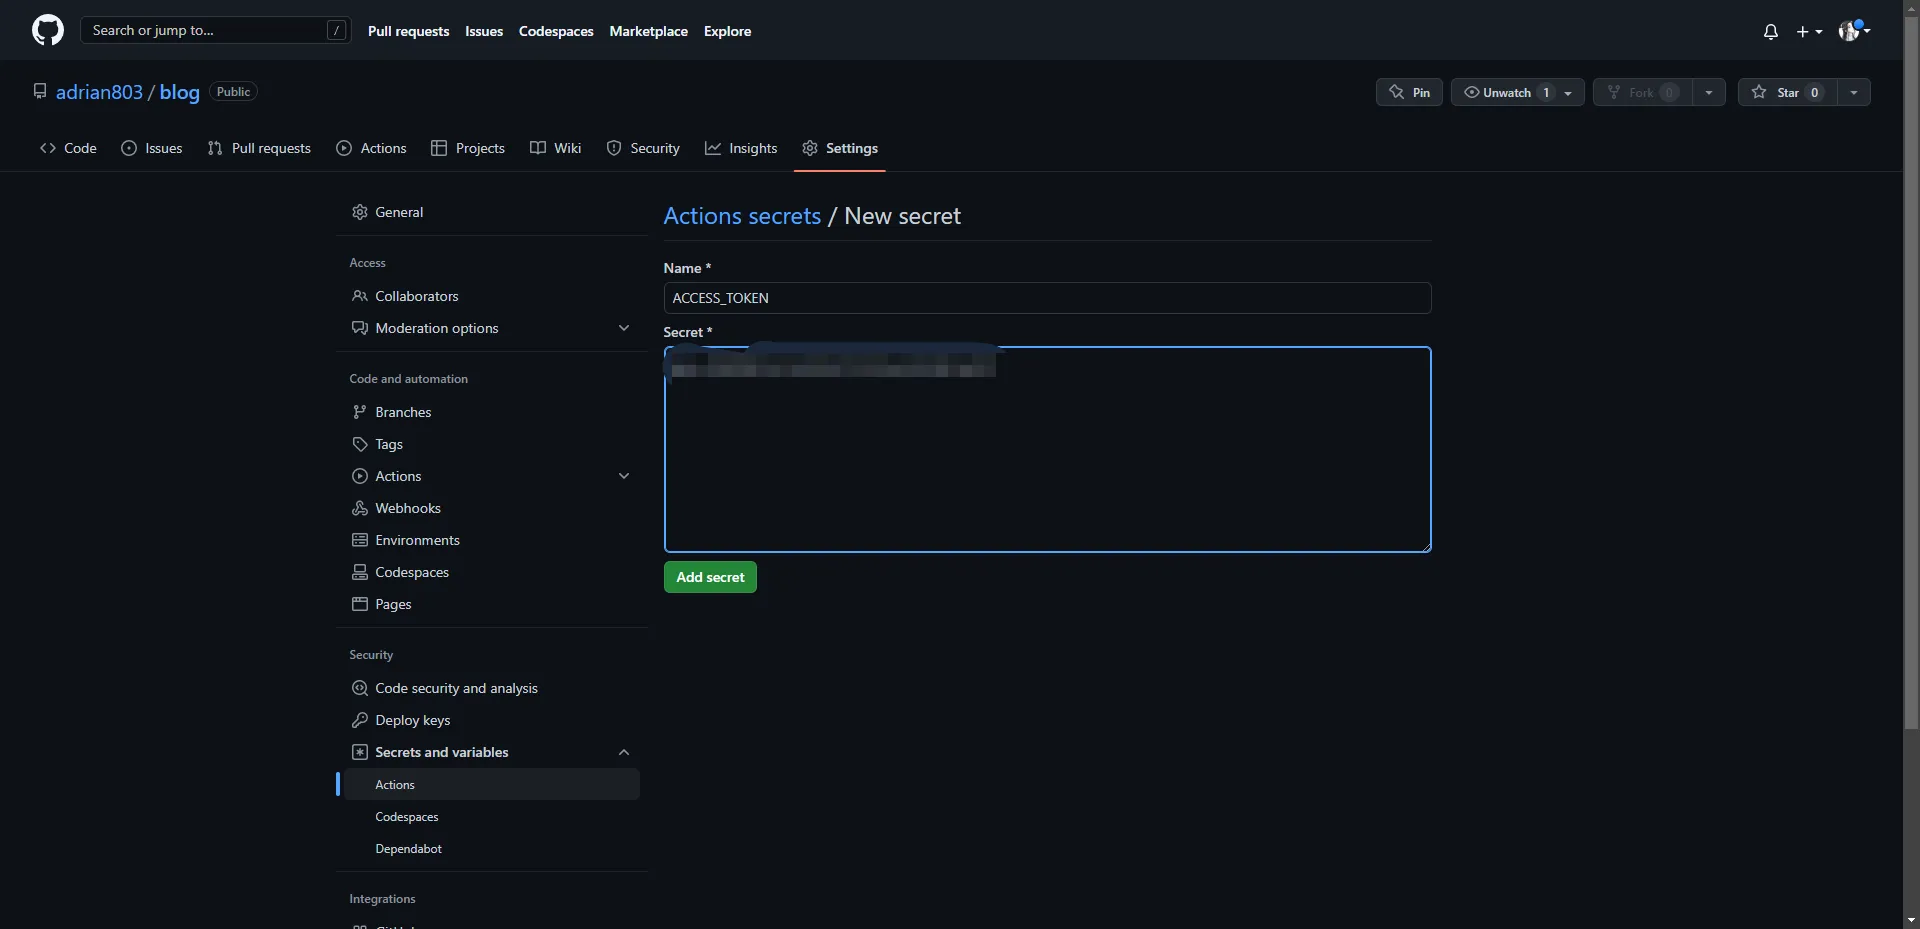Click the General gear icon

coord(360,212)
